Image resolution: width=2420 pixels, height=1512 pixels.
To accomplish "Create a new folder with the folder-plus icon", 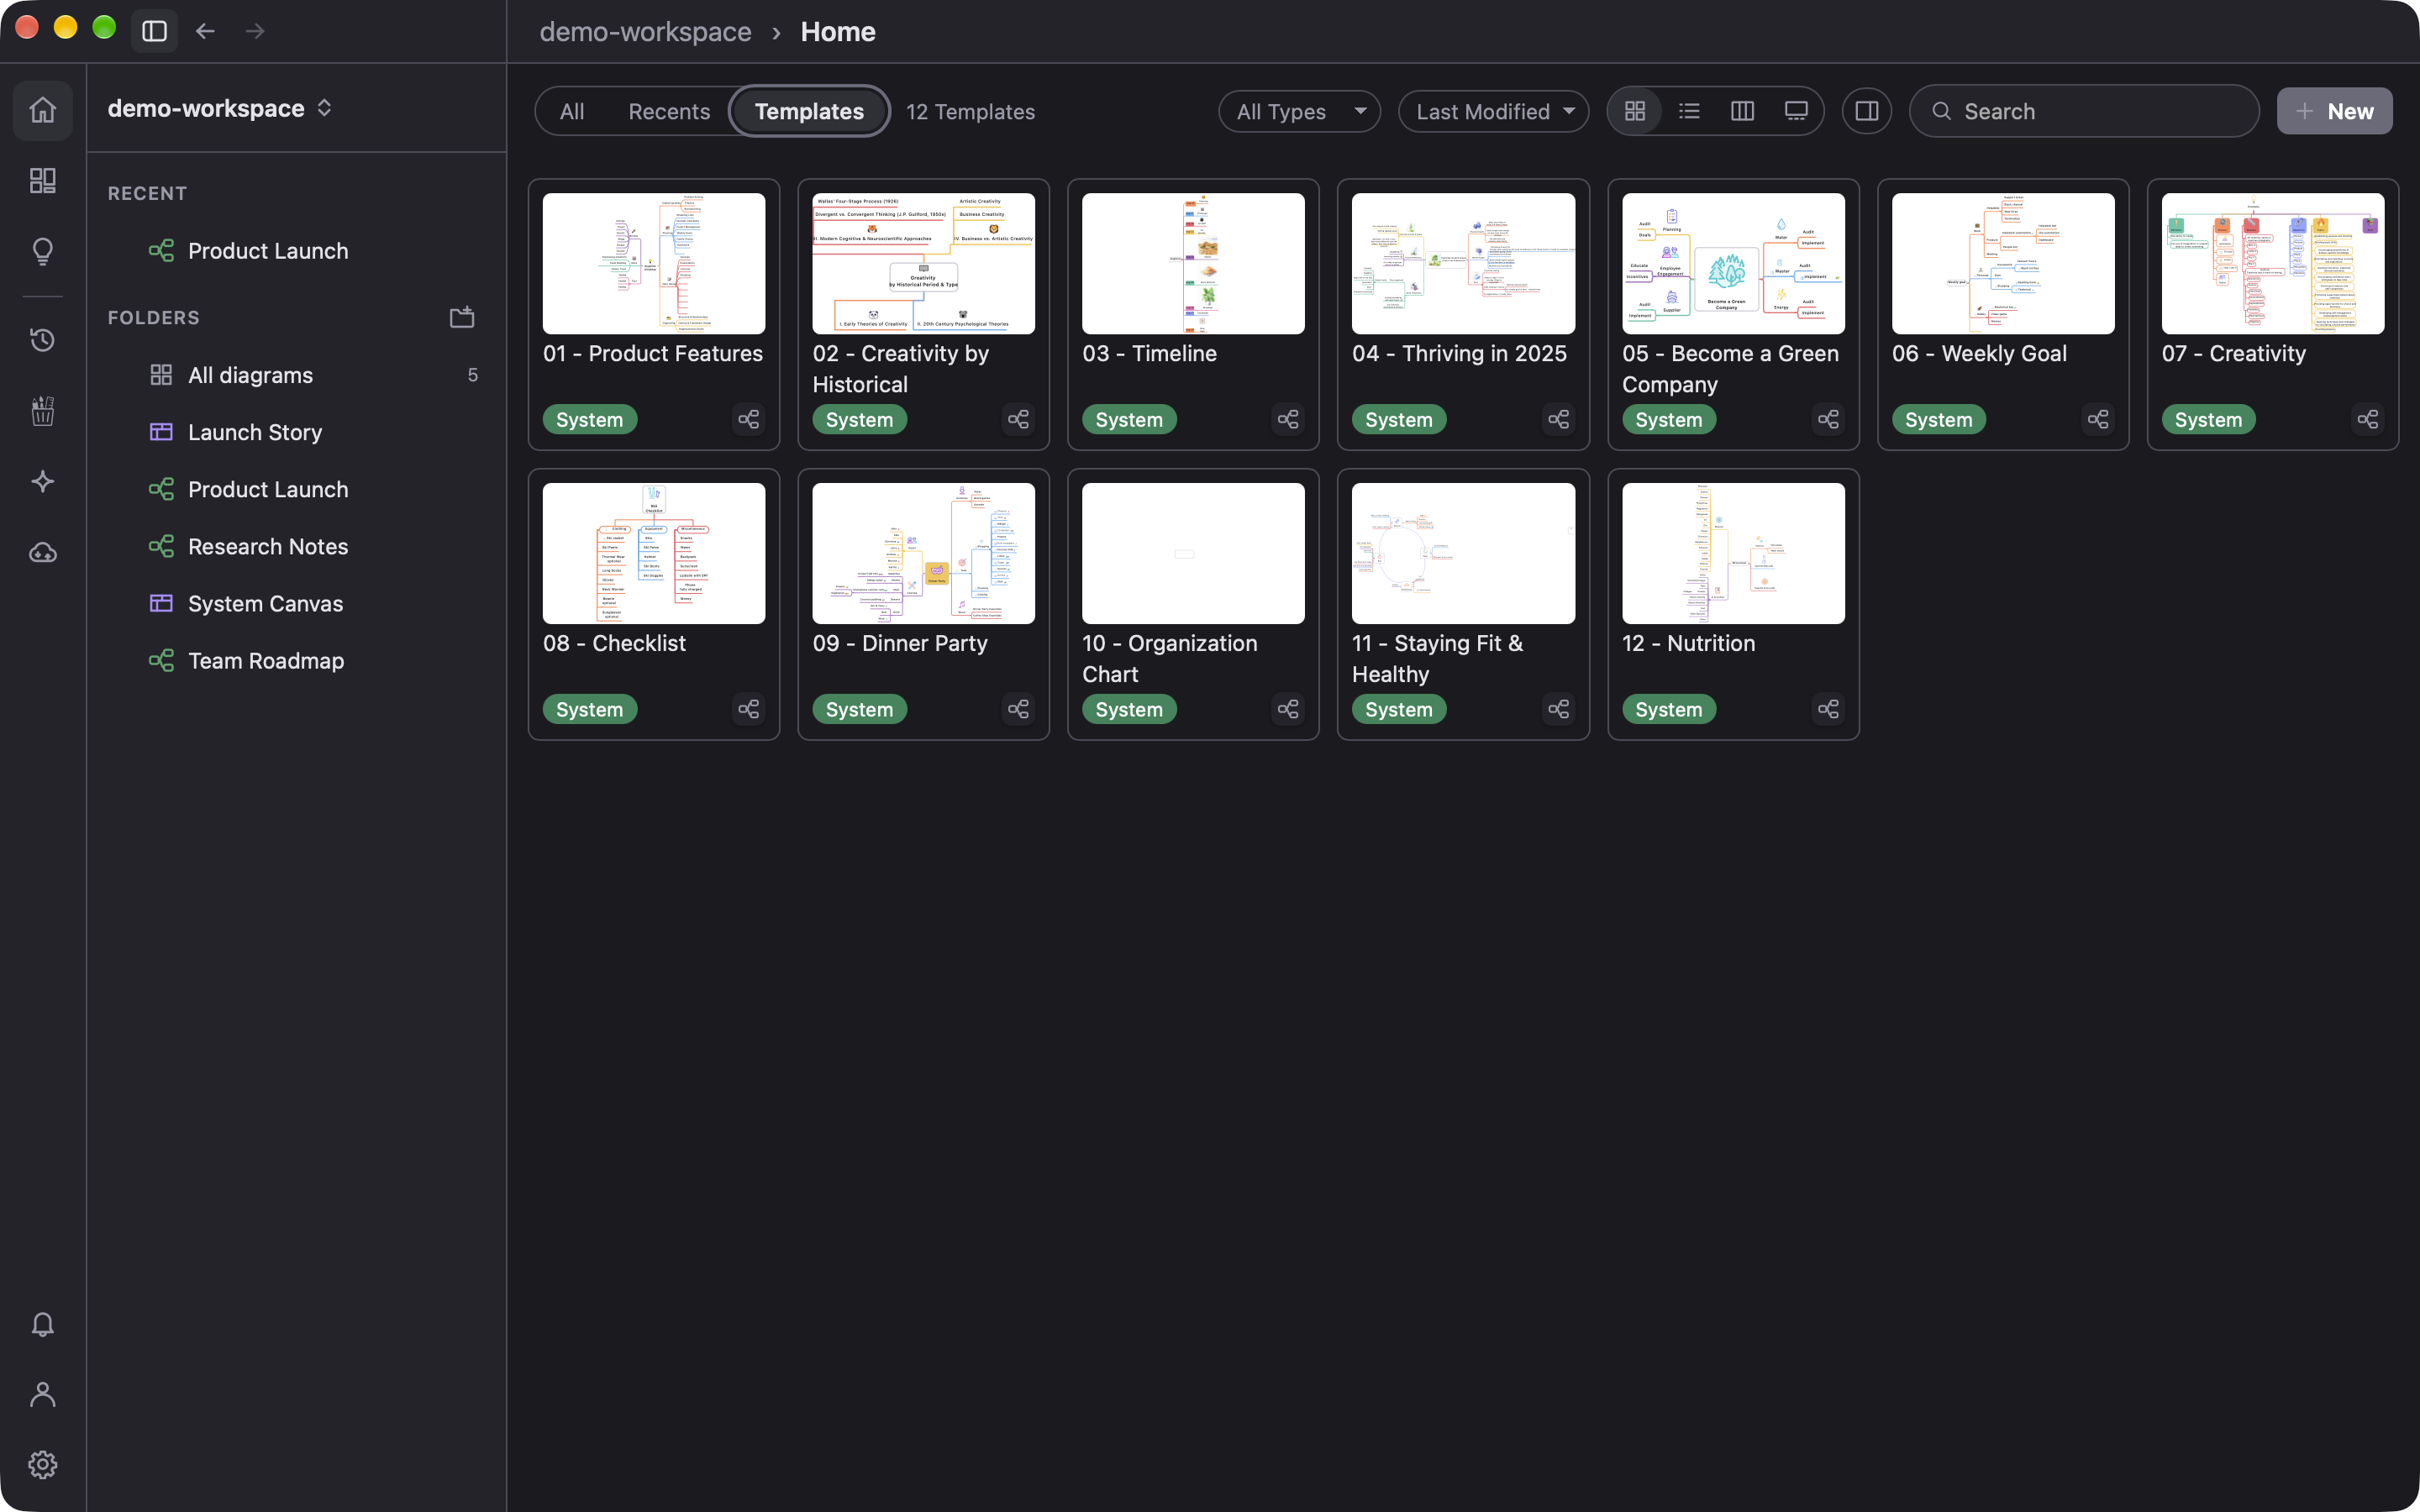I will click(462, 317).
